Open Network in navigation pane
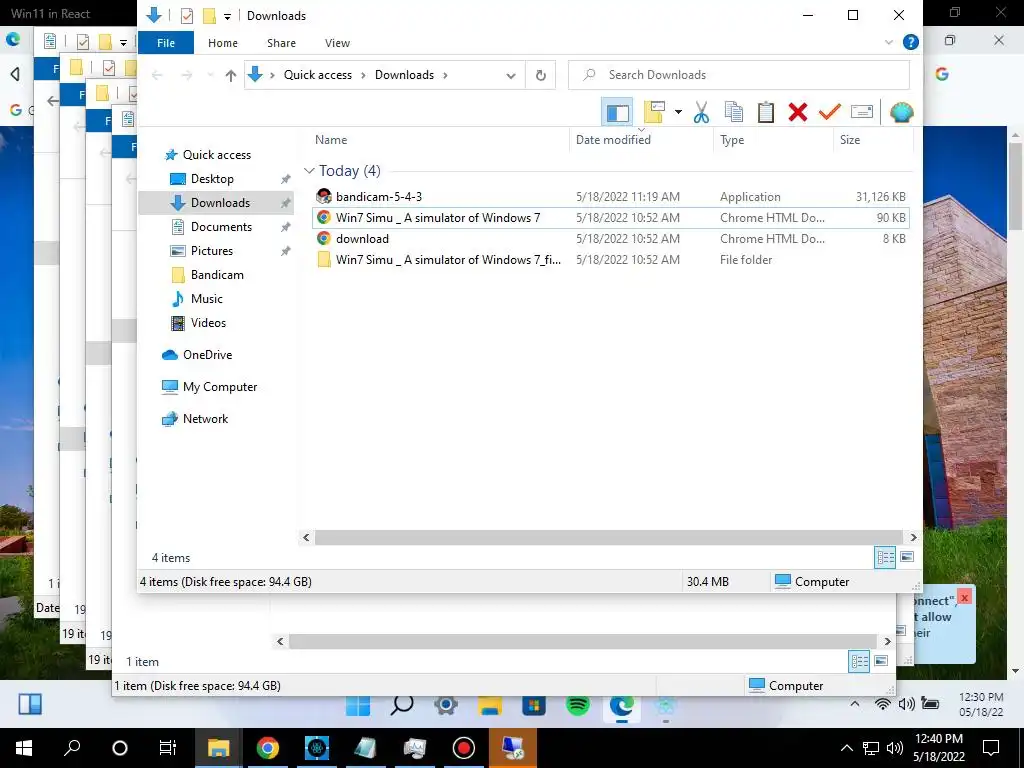Viewport: 1024px width, 768px height. (x=205, y=419)
